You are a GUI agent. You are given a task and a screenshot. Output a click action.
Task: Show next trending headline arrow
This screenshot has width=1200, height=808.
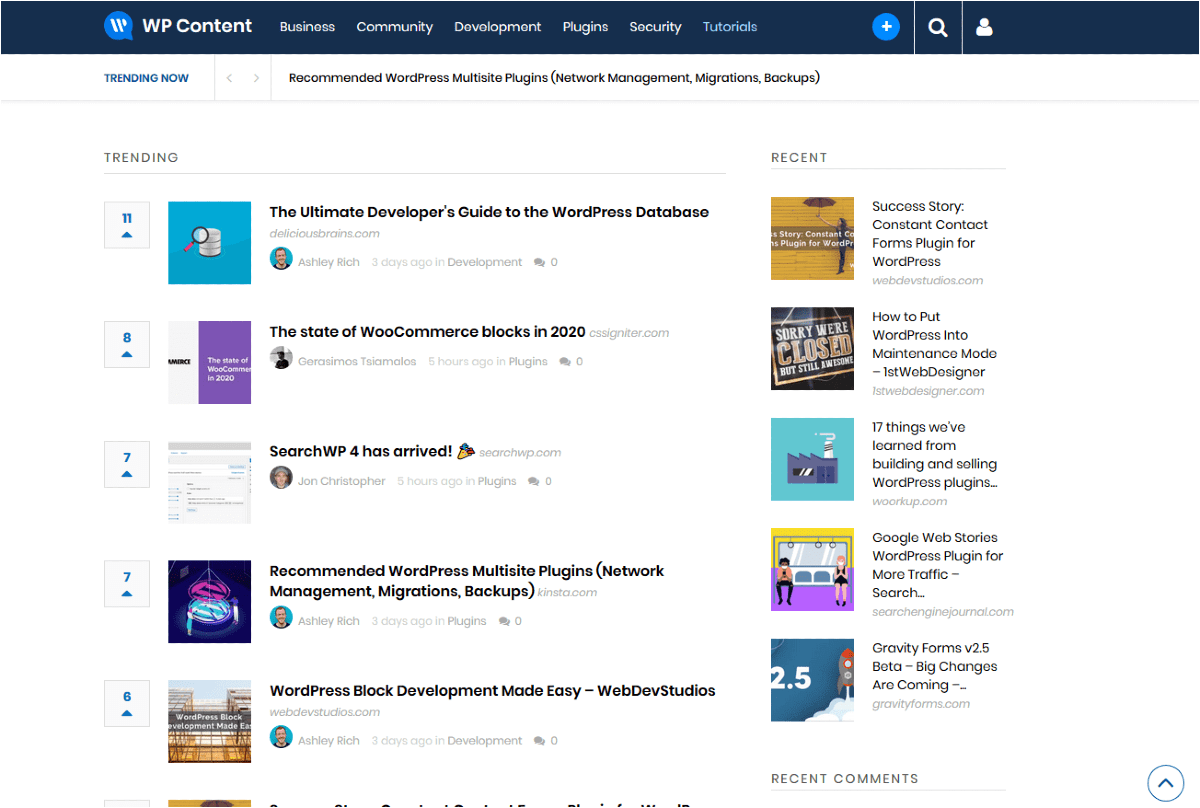256,78
